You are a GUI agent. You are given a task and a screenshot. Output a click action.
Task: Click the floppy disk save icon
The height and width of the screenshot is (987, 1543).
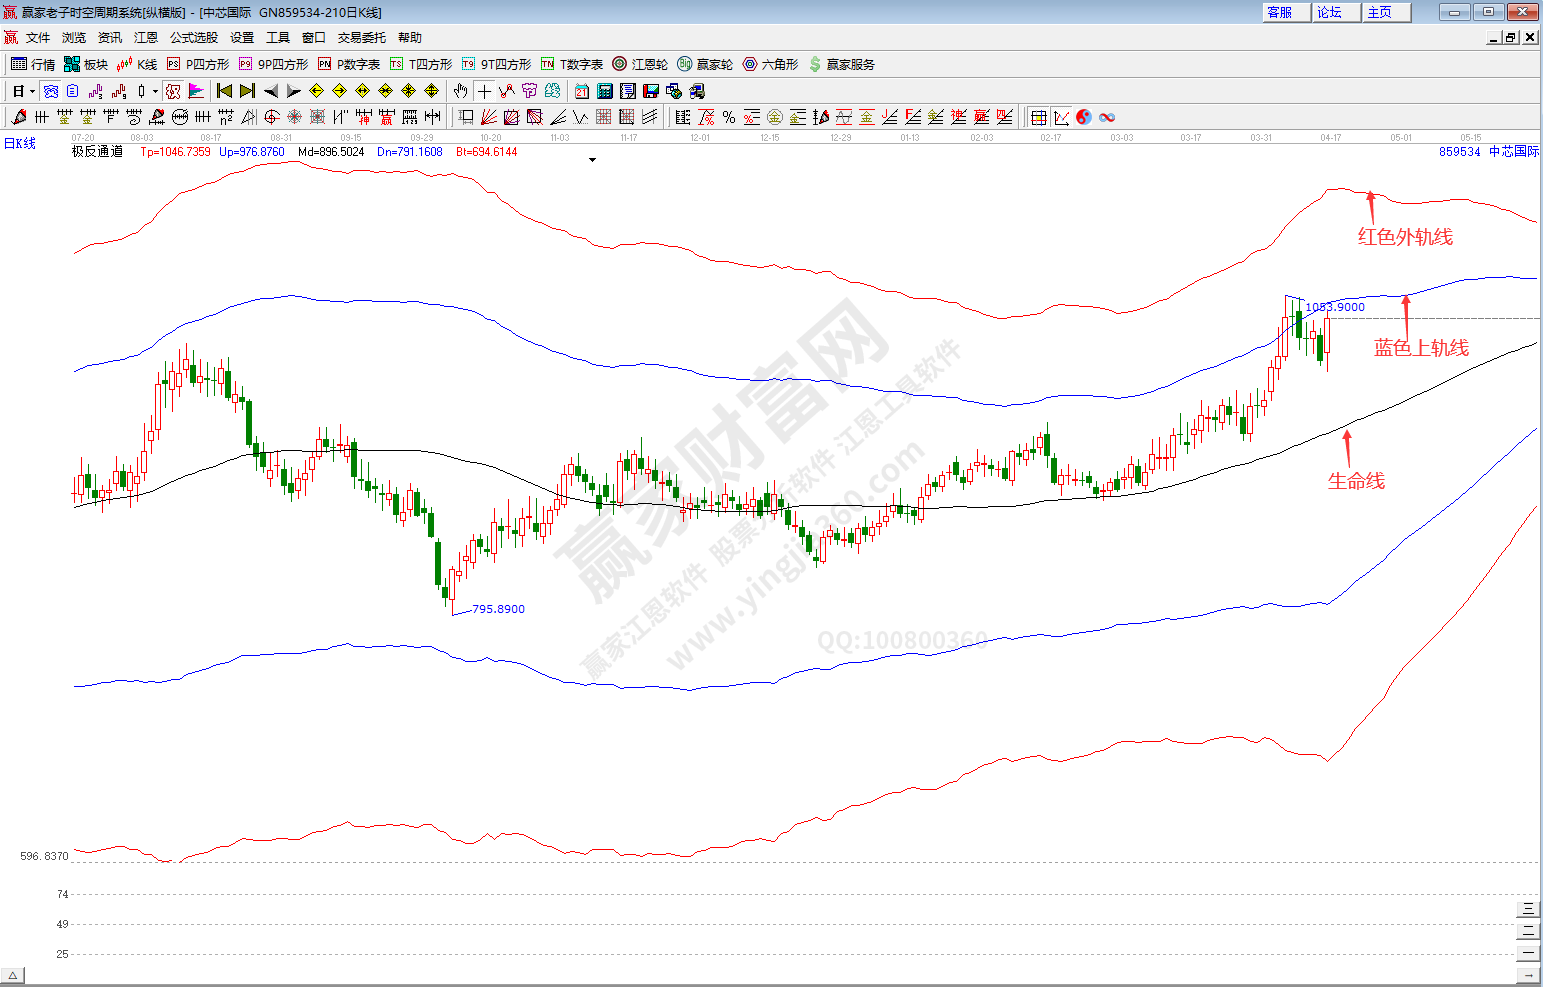click(x=651, y=91)
